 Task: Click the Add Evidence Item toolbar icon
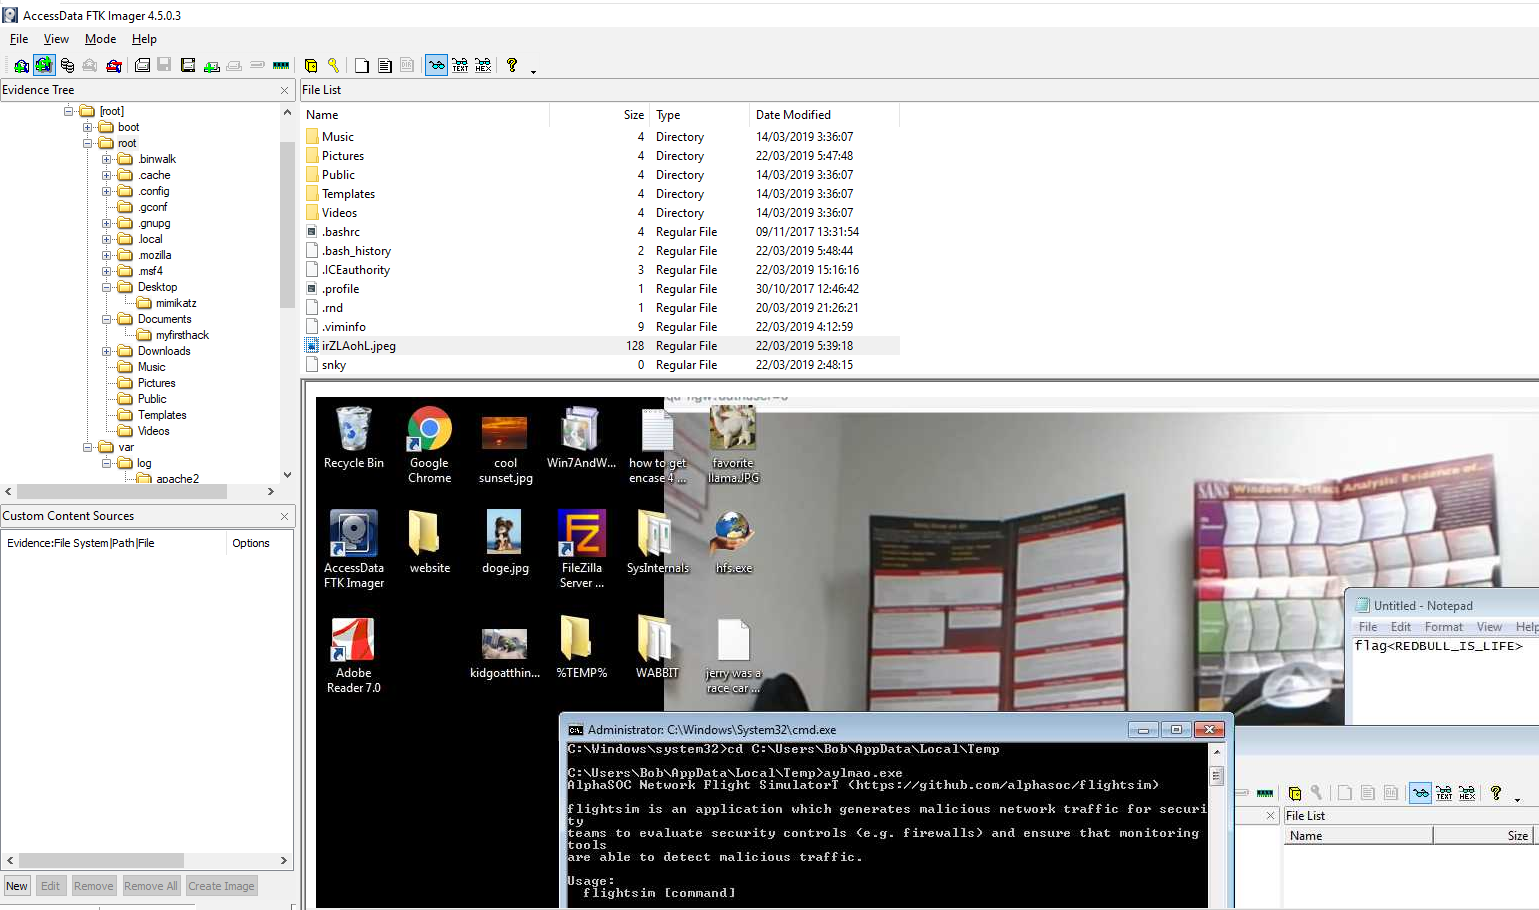(x=21, y=66)
